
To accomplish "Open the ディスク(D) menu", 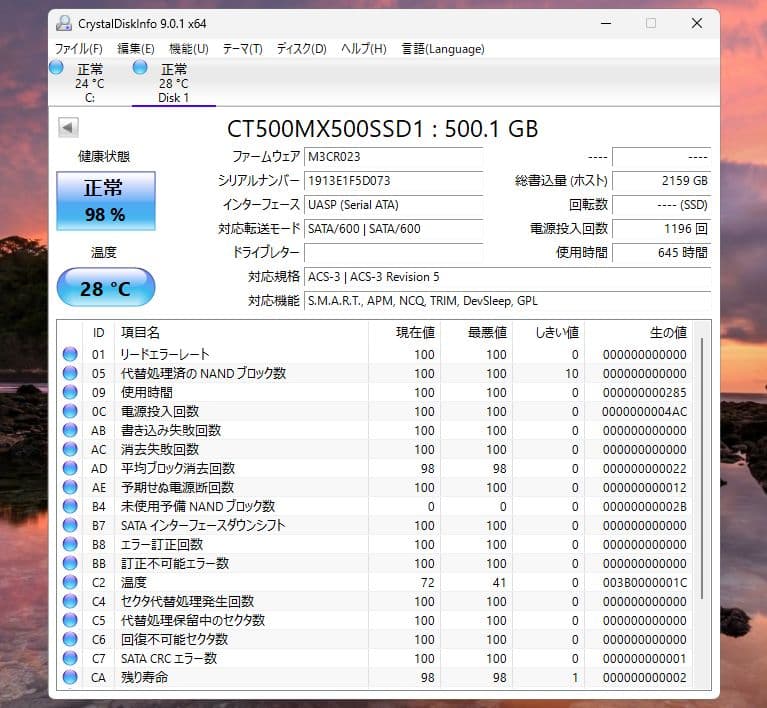I will tap(301, 48).
